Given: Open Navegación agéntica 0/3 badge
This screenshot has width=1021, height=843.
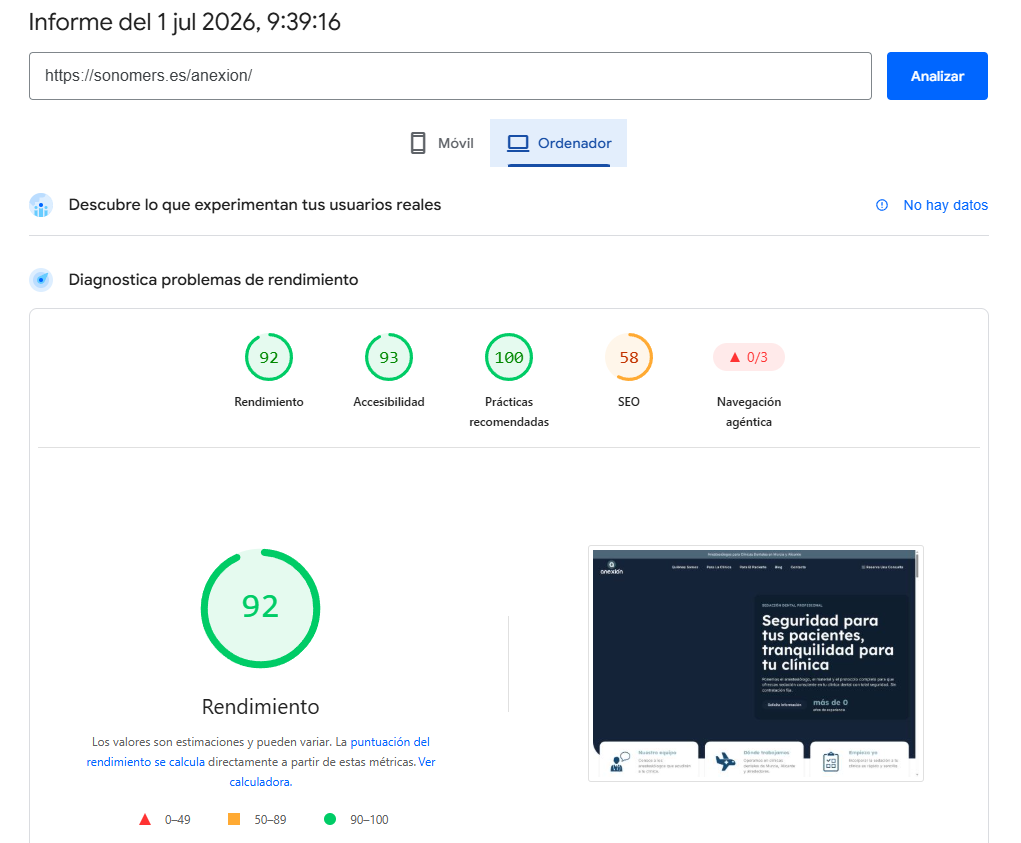Looking at the screenshot, I should (749, 357).
